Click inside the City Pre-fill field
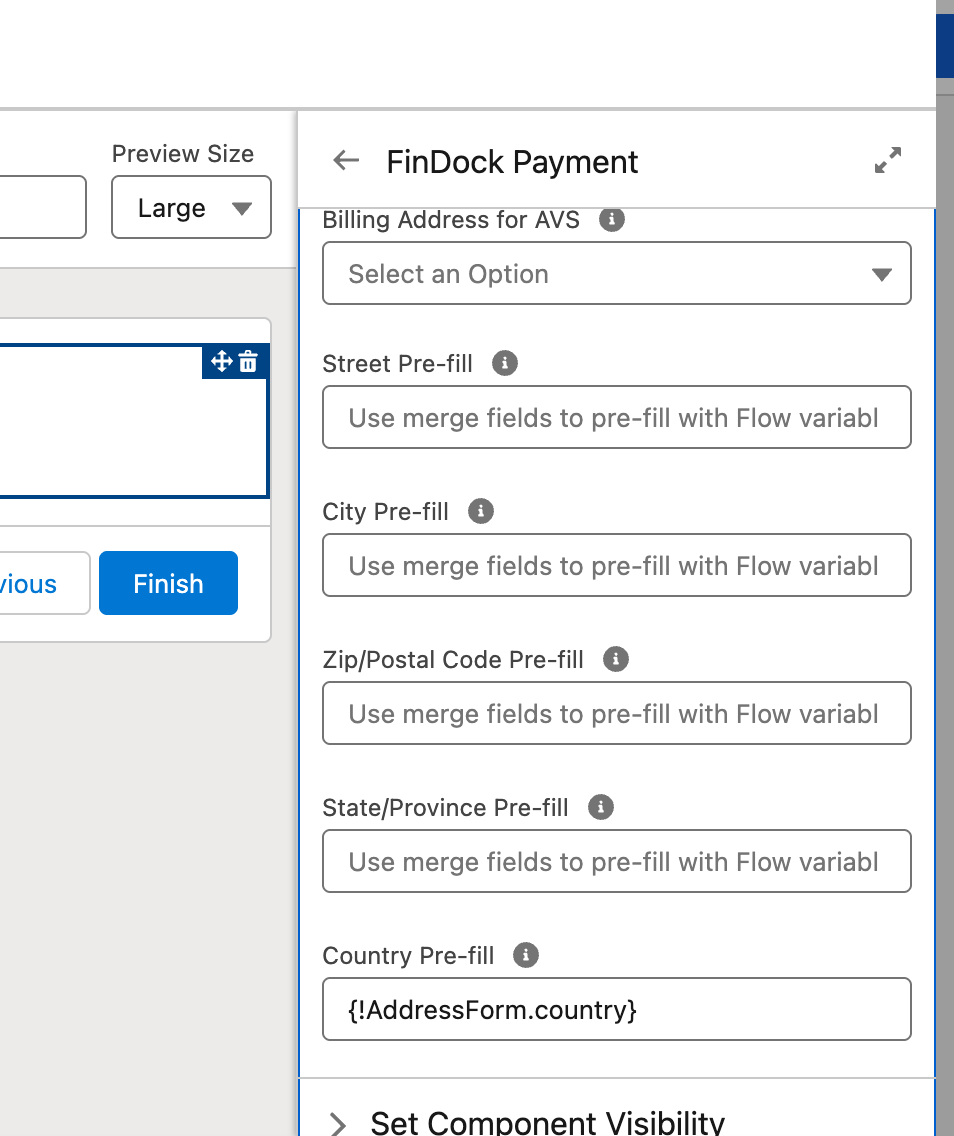Image resolution: width=954 pixels, height=1136 pixels. [x=617, y=565]
